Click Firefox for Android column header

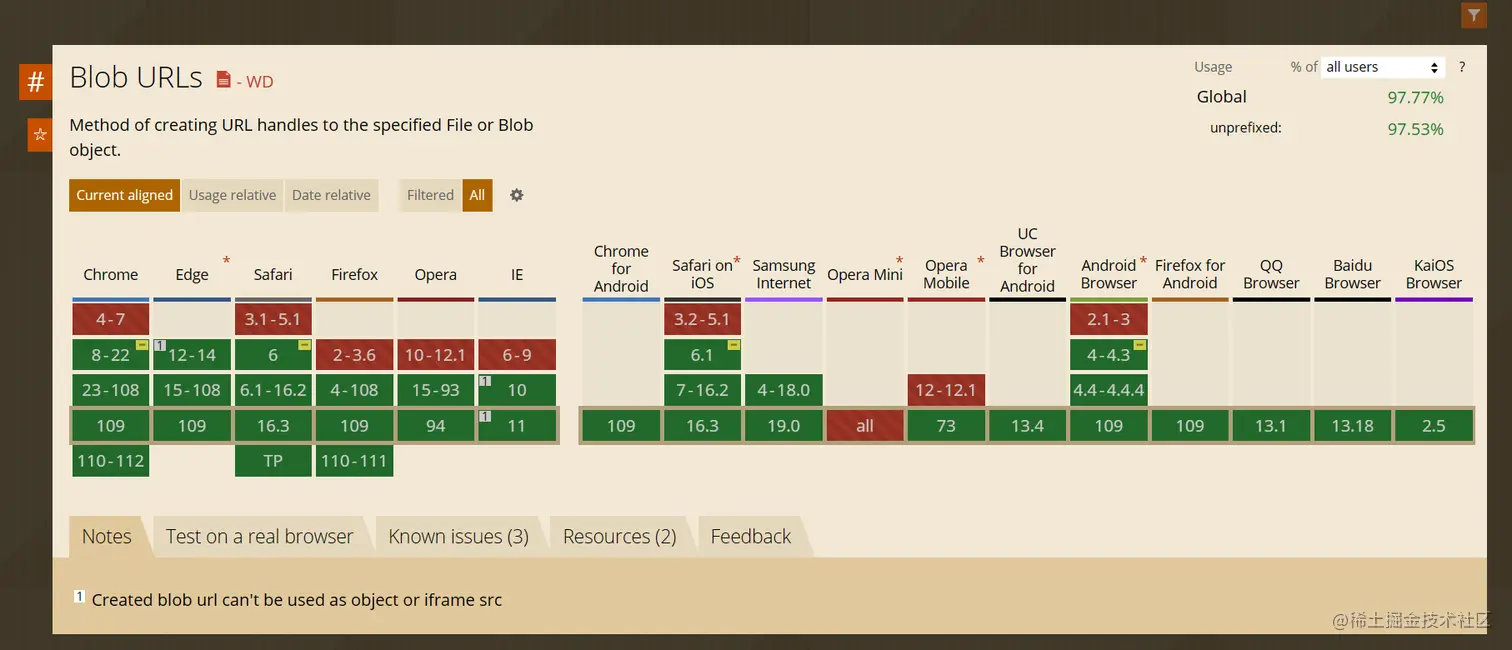click(x=1190, y=274)
